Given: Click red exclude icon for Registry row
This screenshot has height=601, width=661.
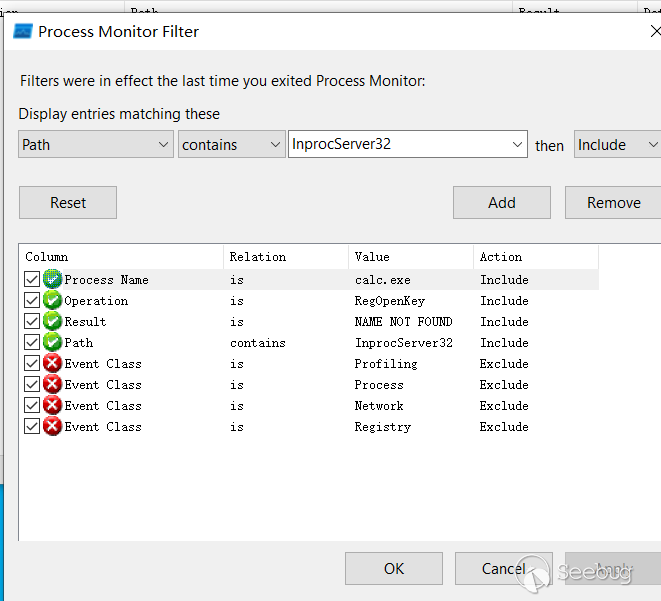Looking at the screenshot, I should 53,427.
